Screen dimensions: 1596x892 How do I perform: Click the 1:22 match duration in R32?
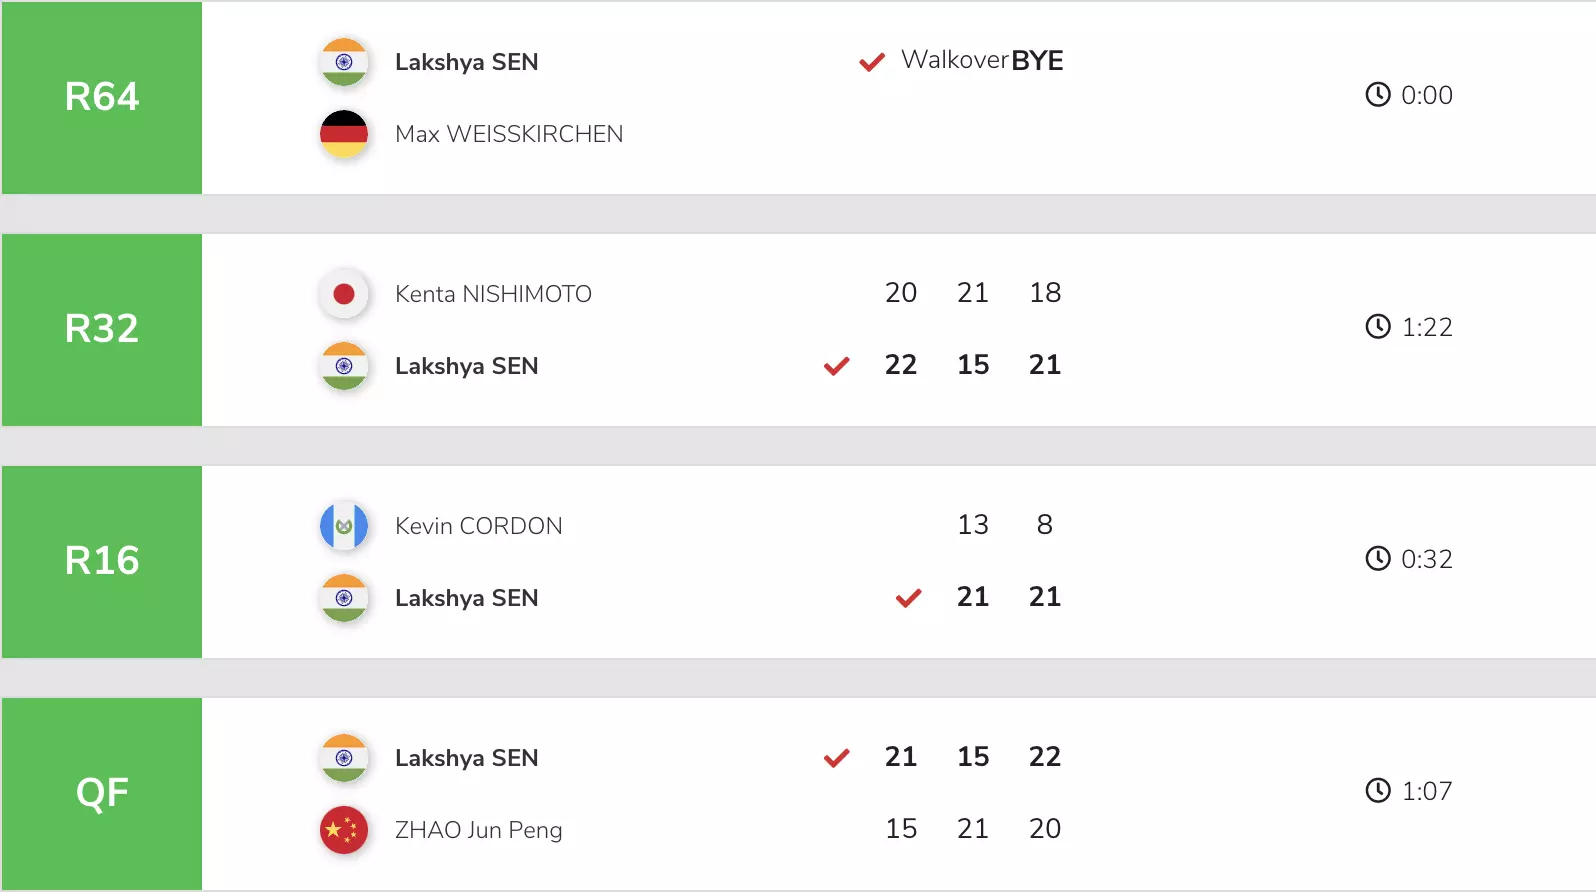[1427, 327]
